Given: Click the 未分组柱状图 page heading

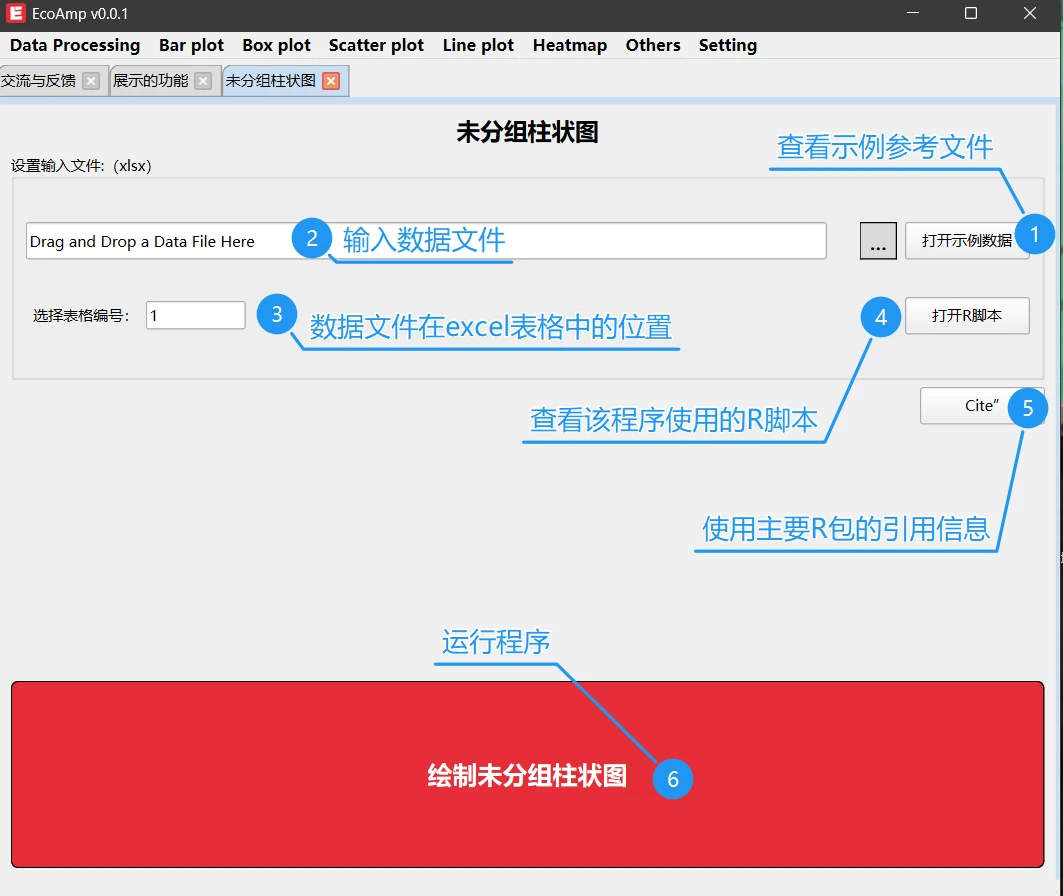Looking at the screenshot, I should (527, 131).
